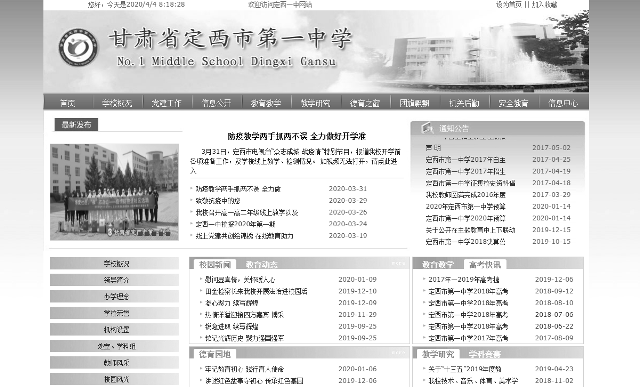
Task: Switch to the 校园新闻 tab
Action: [215, 265]
